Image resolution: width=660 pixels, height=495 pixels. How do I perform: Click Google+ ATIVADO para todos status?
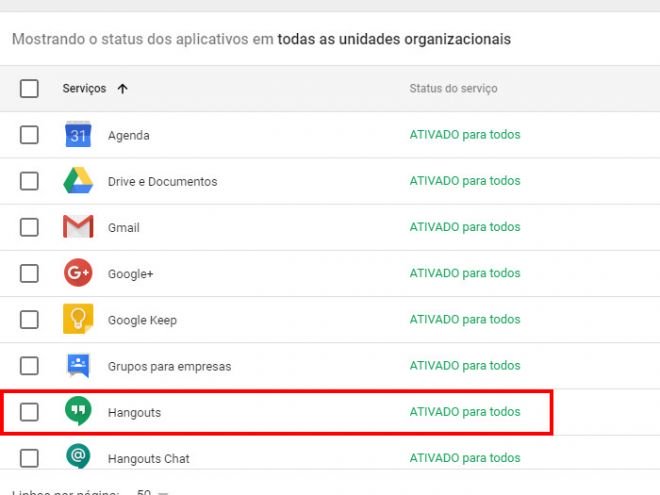(465, 273)
